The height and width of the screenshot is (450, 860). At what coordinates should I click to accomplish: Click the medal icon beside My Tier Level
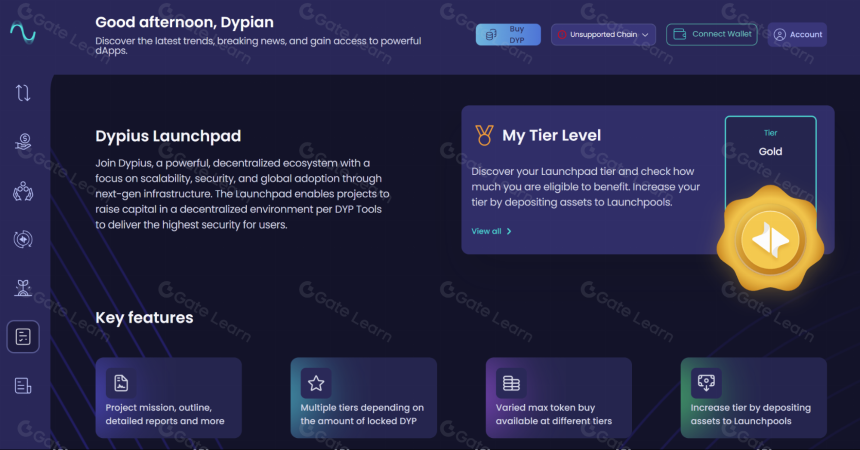coord(484,135)
